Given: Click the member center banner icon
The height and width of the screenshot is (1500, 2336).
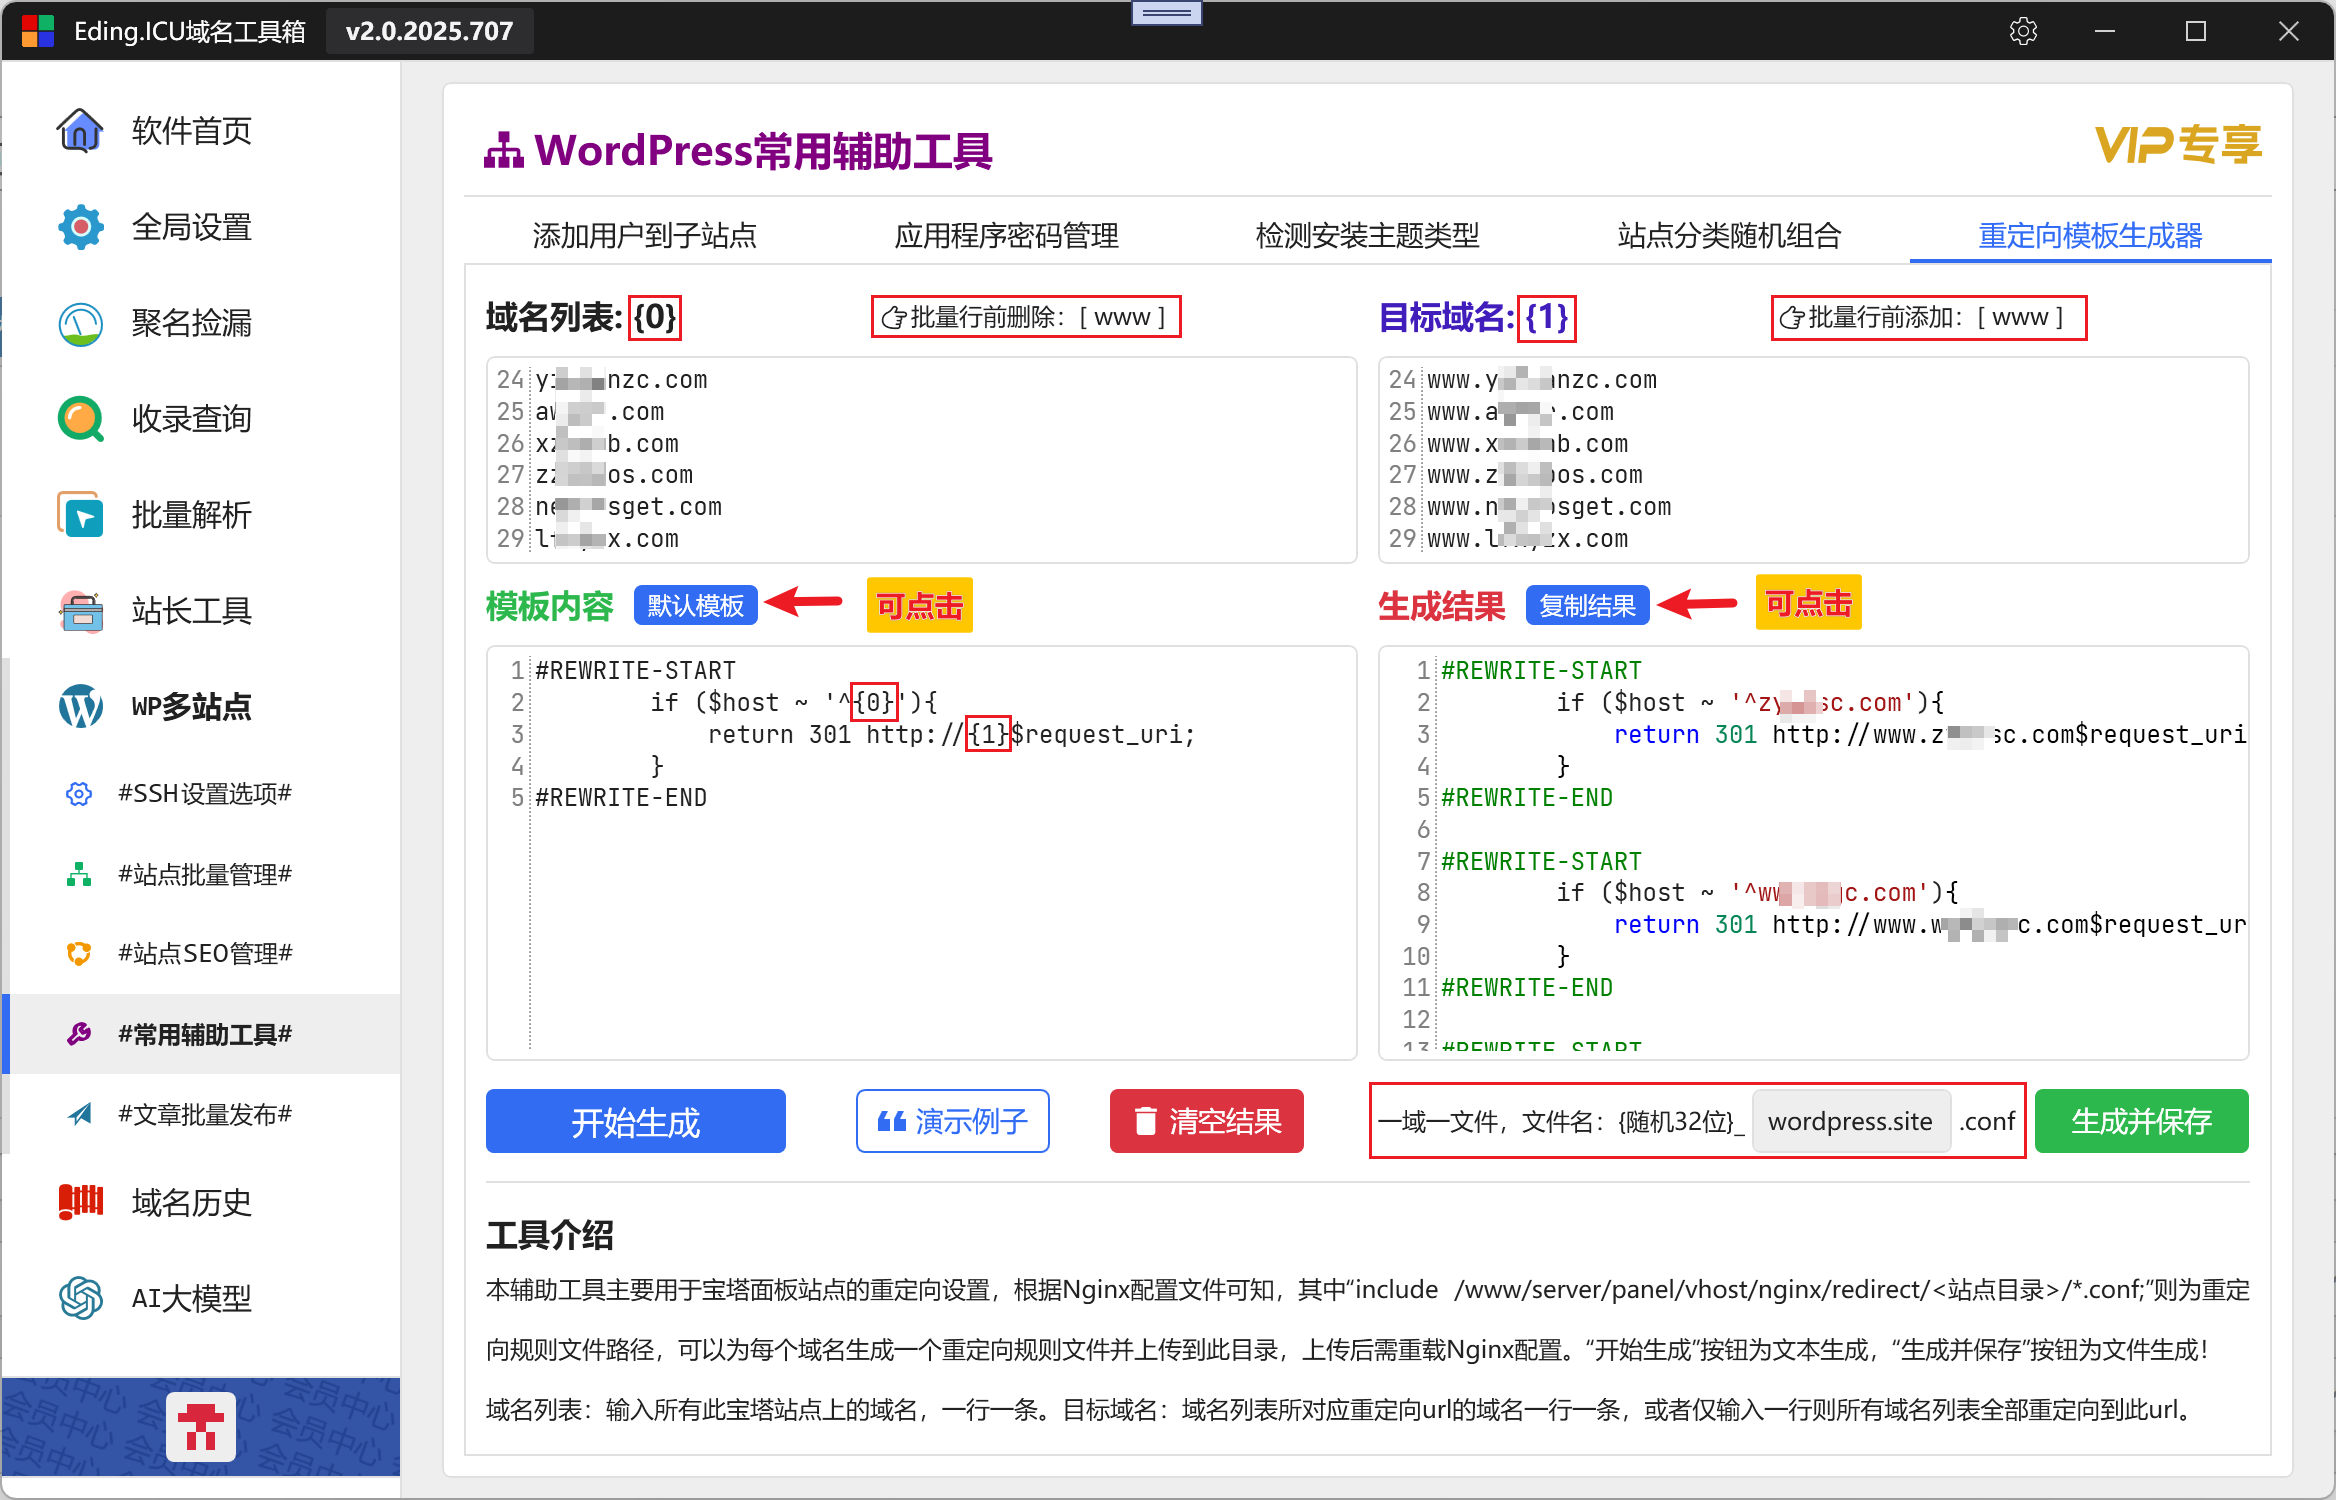Looking at the screenshot, I should [x=201, y=1427].
